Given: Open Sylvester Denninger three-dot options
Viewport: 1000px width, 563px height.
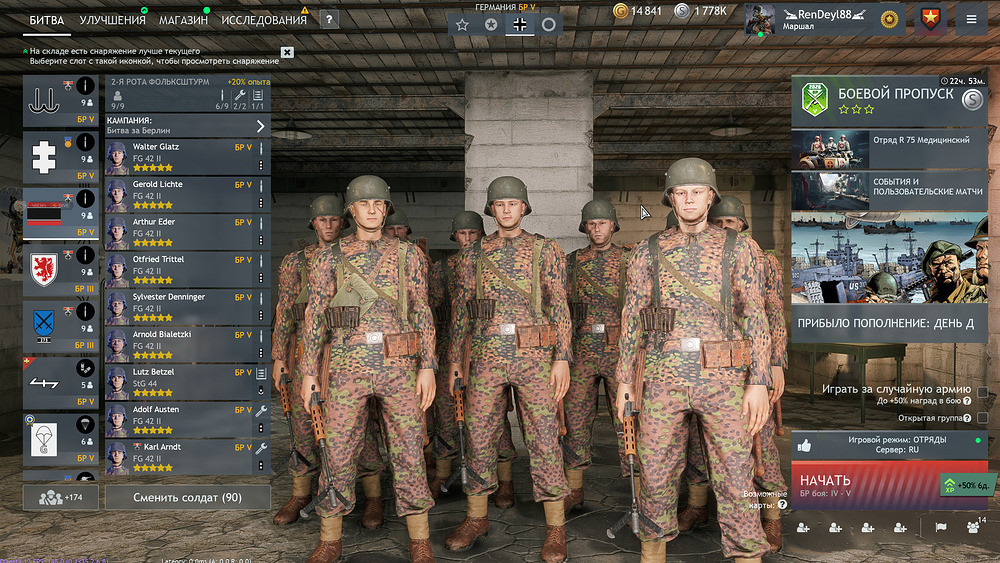Looking at the screenshot, I should pyautogui.click(x=261, y=316).
